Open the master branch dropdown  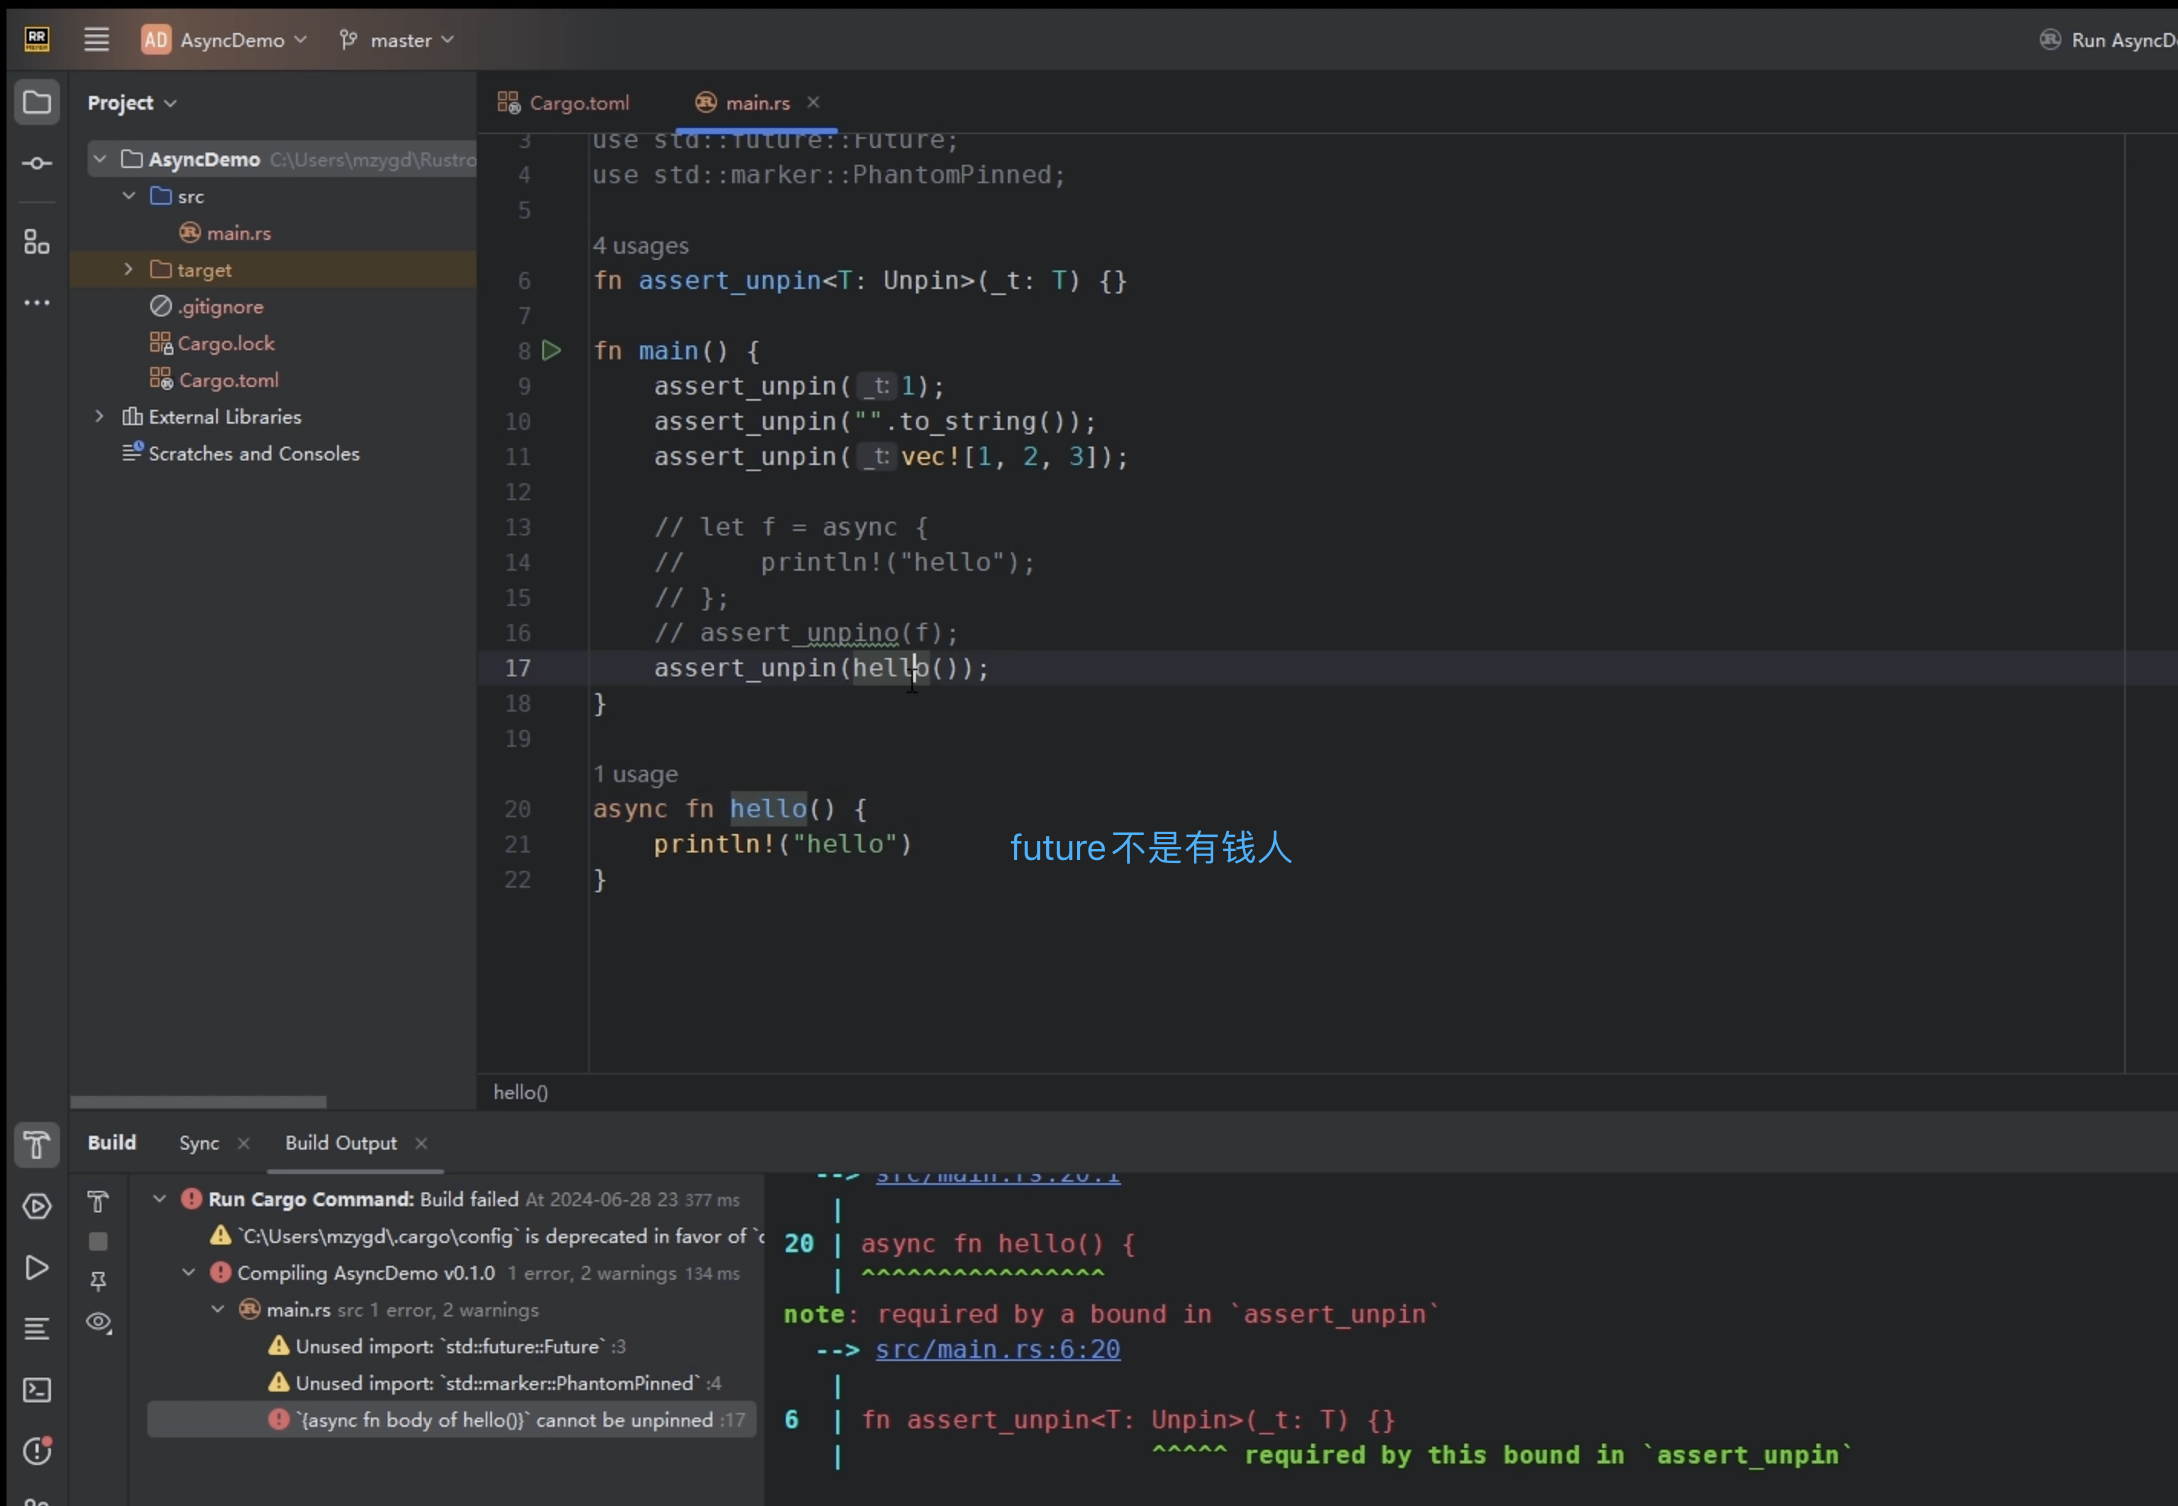[x=398, y=40]
